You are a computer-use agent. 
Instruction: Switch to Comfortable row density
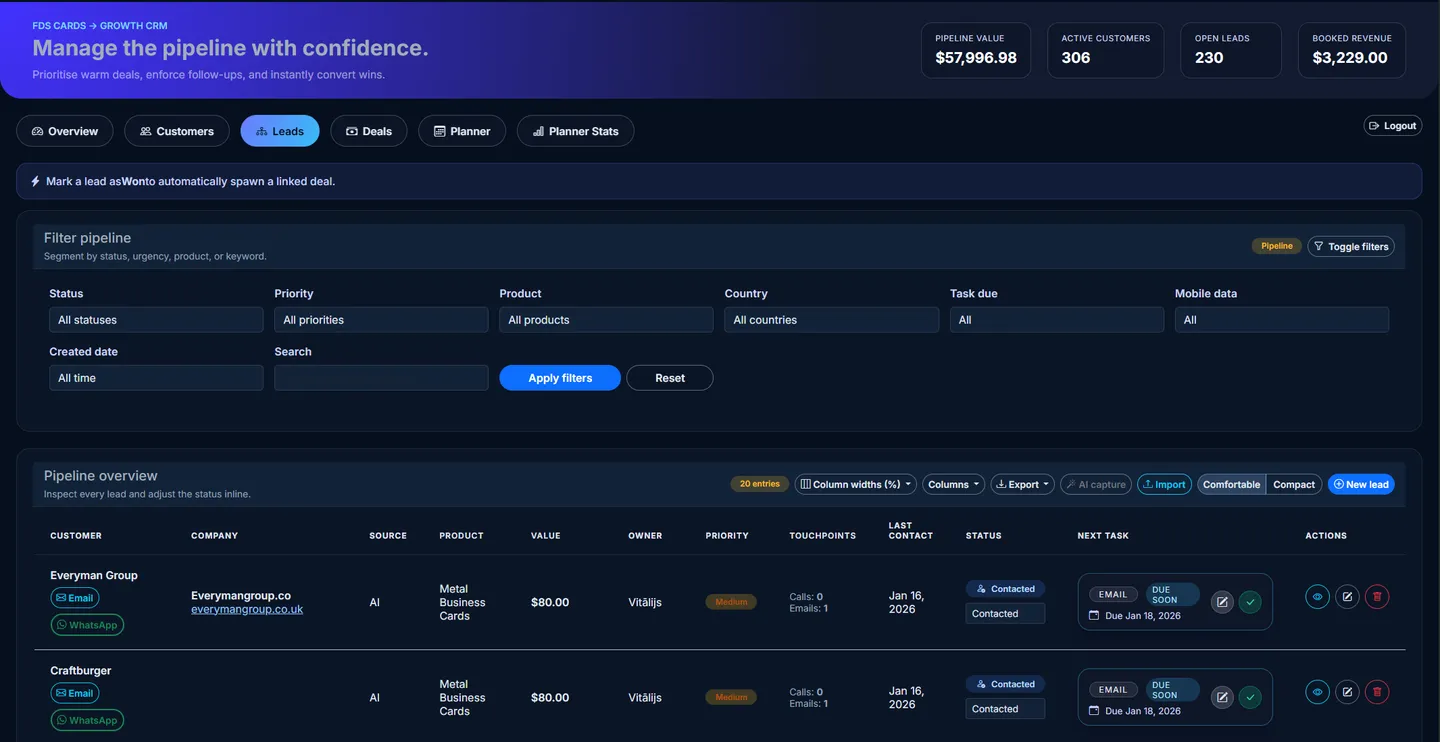[x=1231, y=484]
